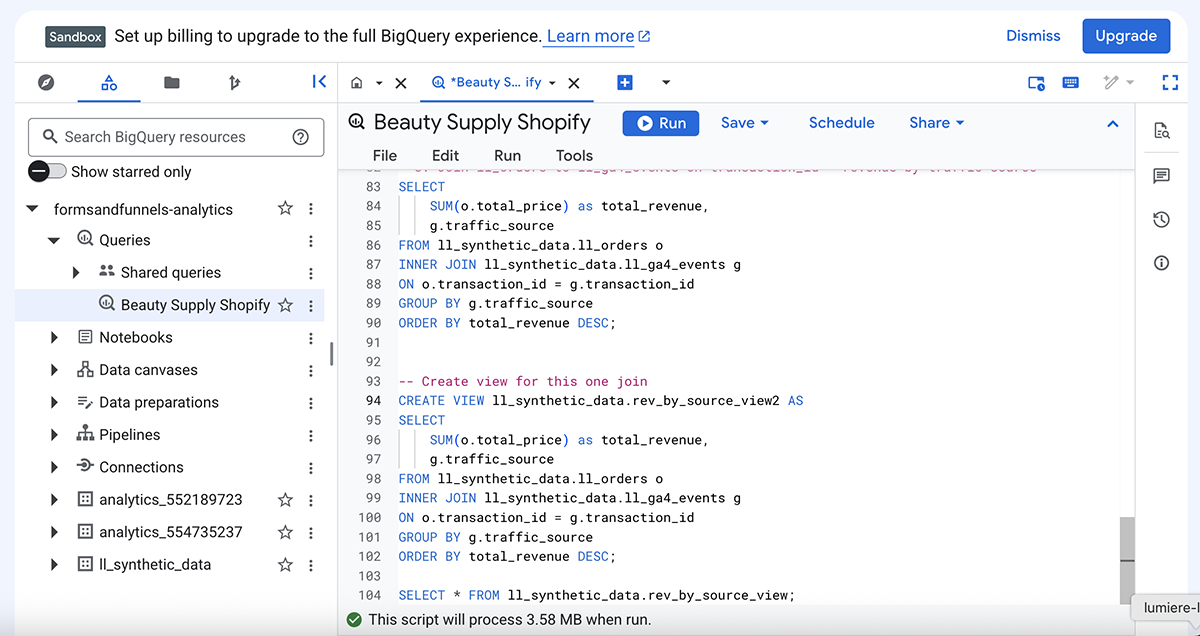Star the analytics_554735237 dataset
Screen dimensions: 1200x636
point(285,532)
